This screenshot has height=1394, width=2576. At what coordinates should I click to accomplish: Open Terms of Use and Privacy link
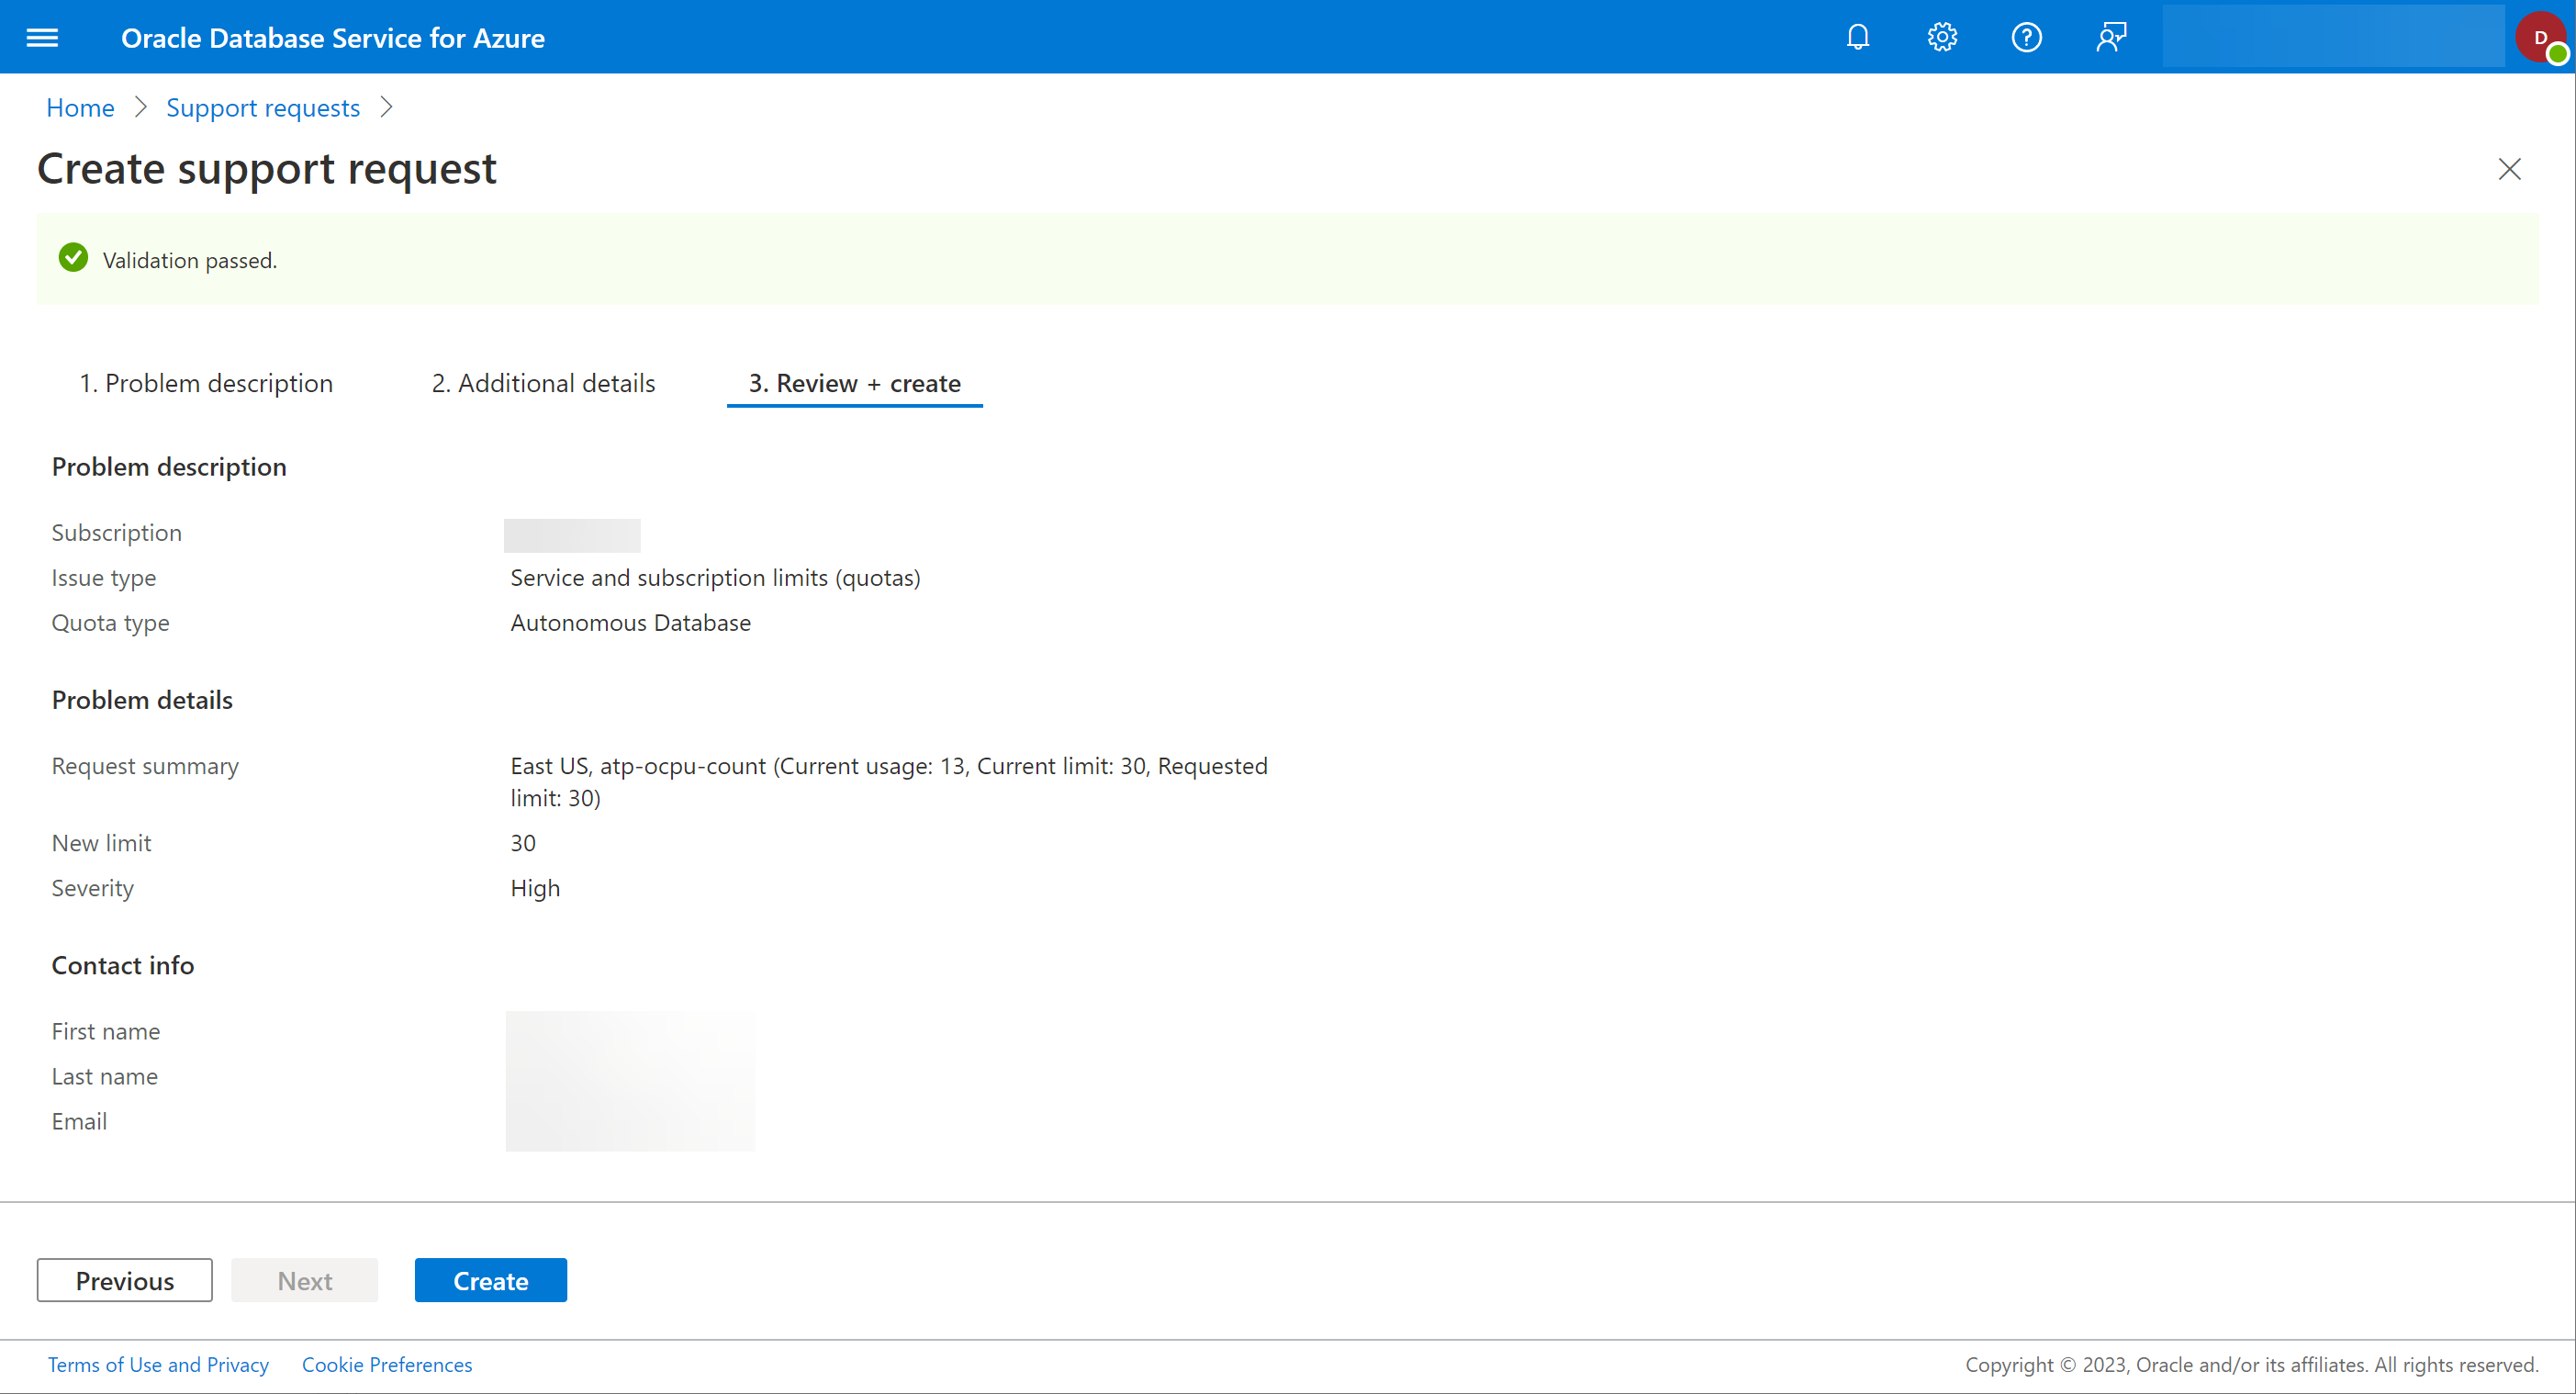point(158,1364)
